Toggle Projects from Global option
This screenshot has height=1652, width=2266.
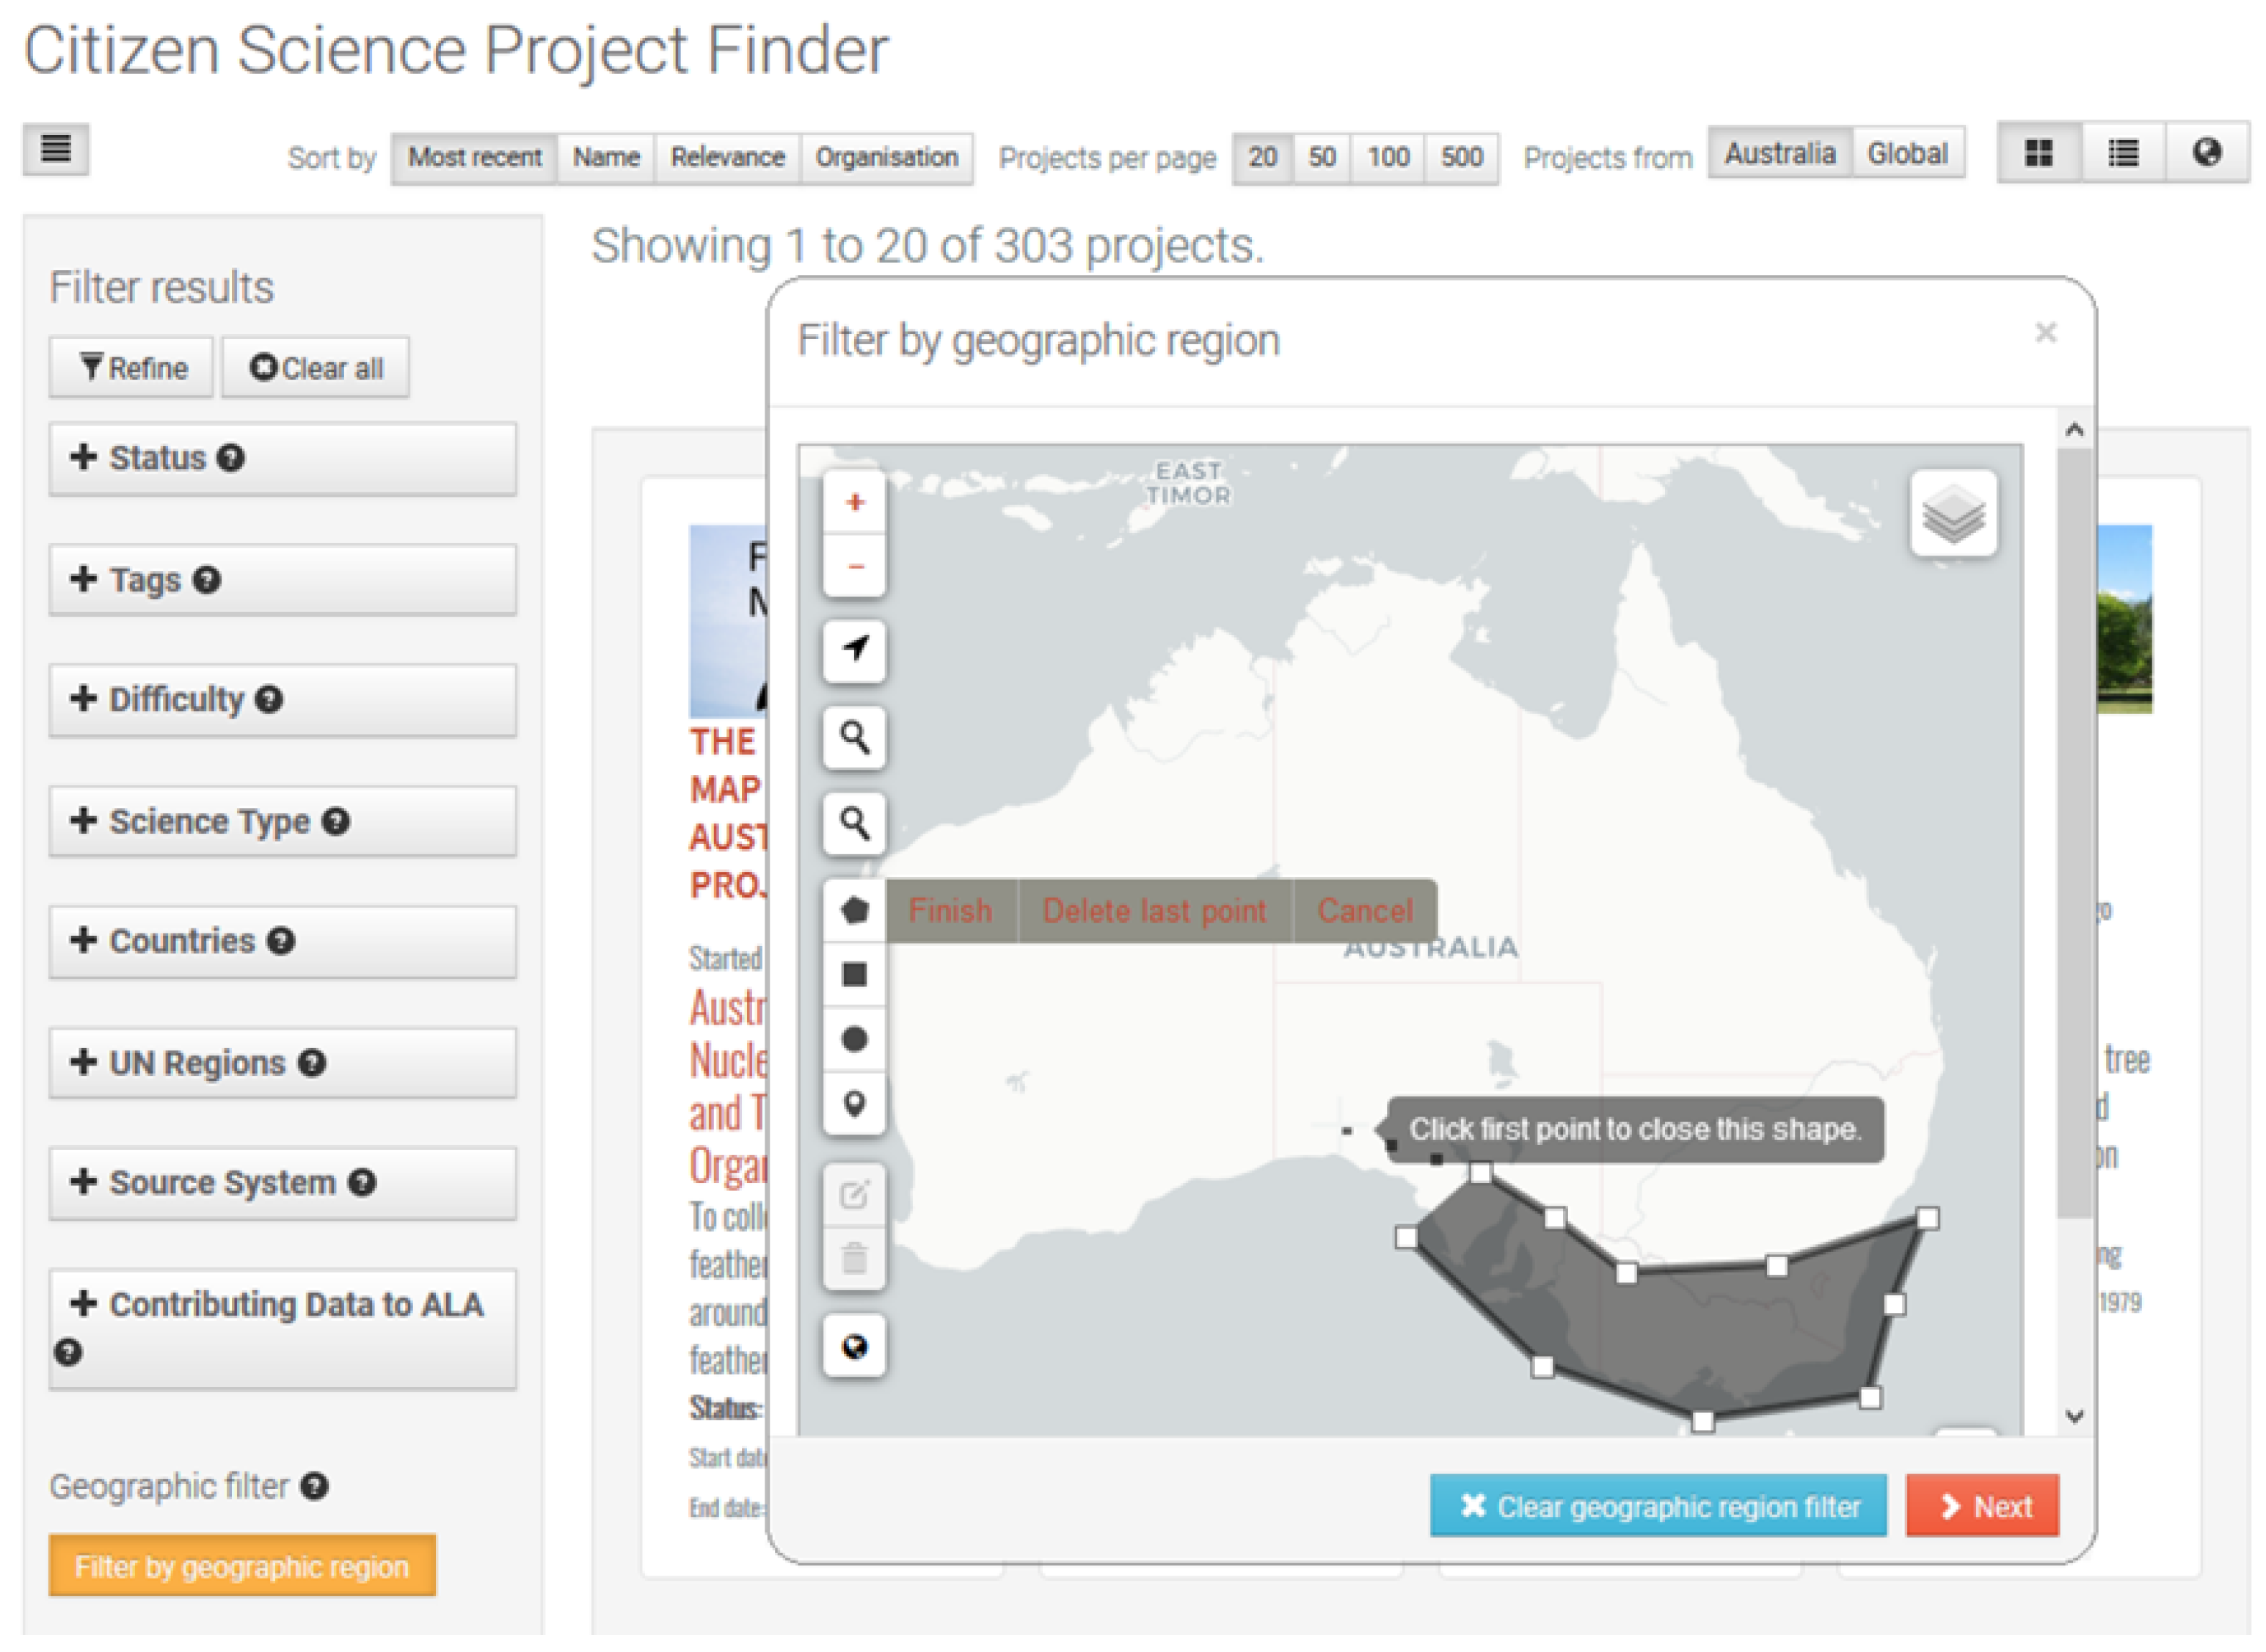[x=1907, y=154]
